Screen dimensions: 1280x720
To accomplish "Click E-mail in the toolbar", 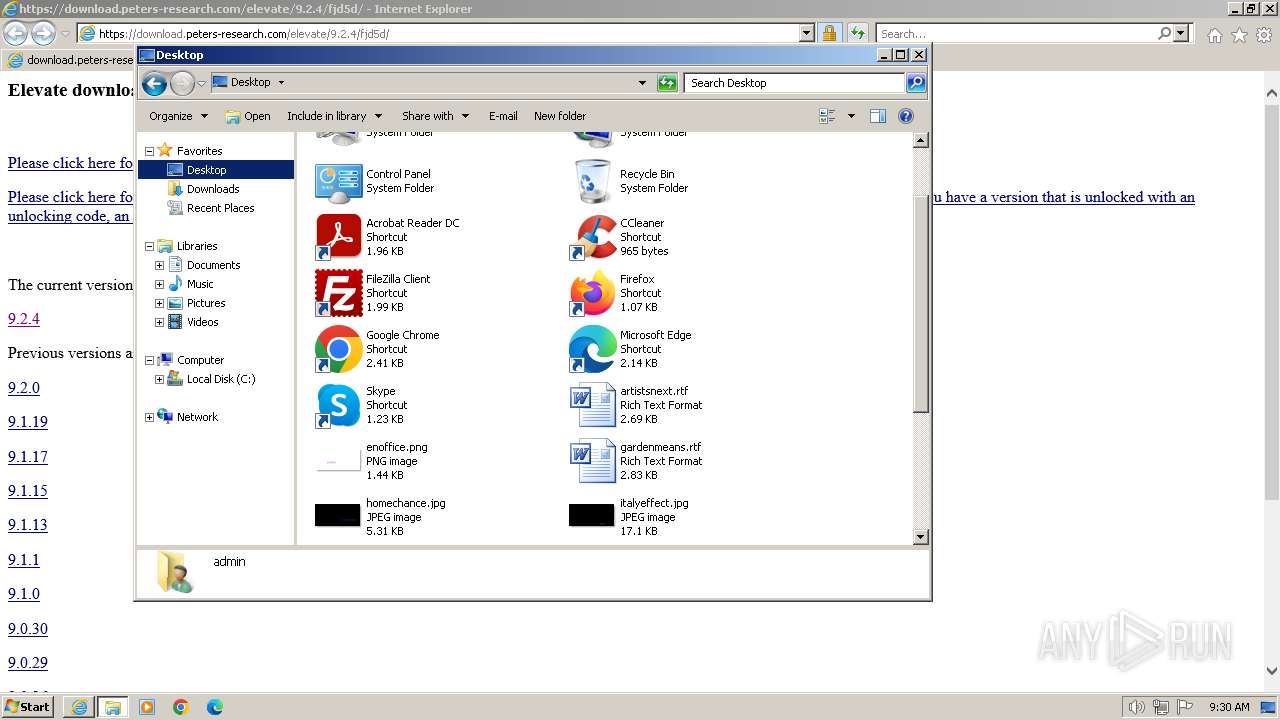I will (503, 116).
